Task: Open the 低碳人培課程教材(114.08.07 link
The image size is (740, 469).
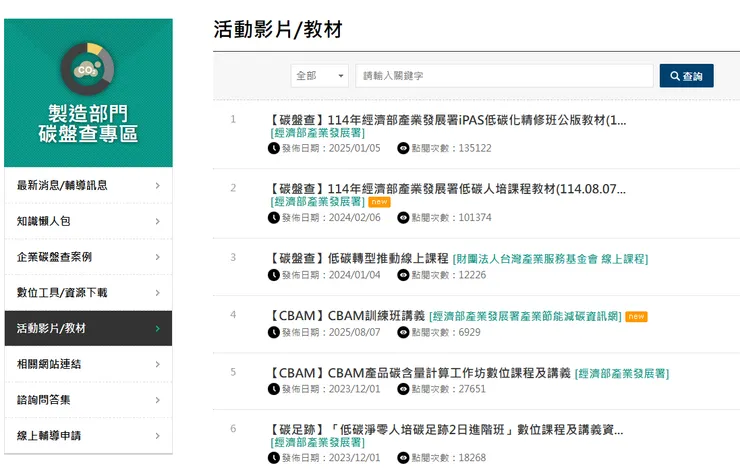Action: point(447,189)
